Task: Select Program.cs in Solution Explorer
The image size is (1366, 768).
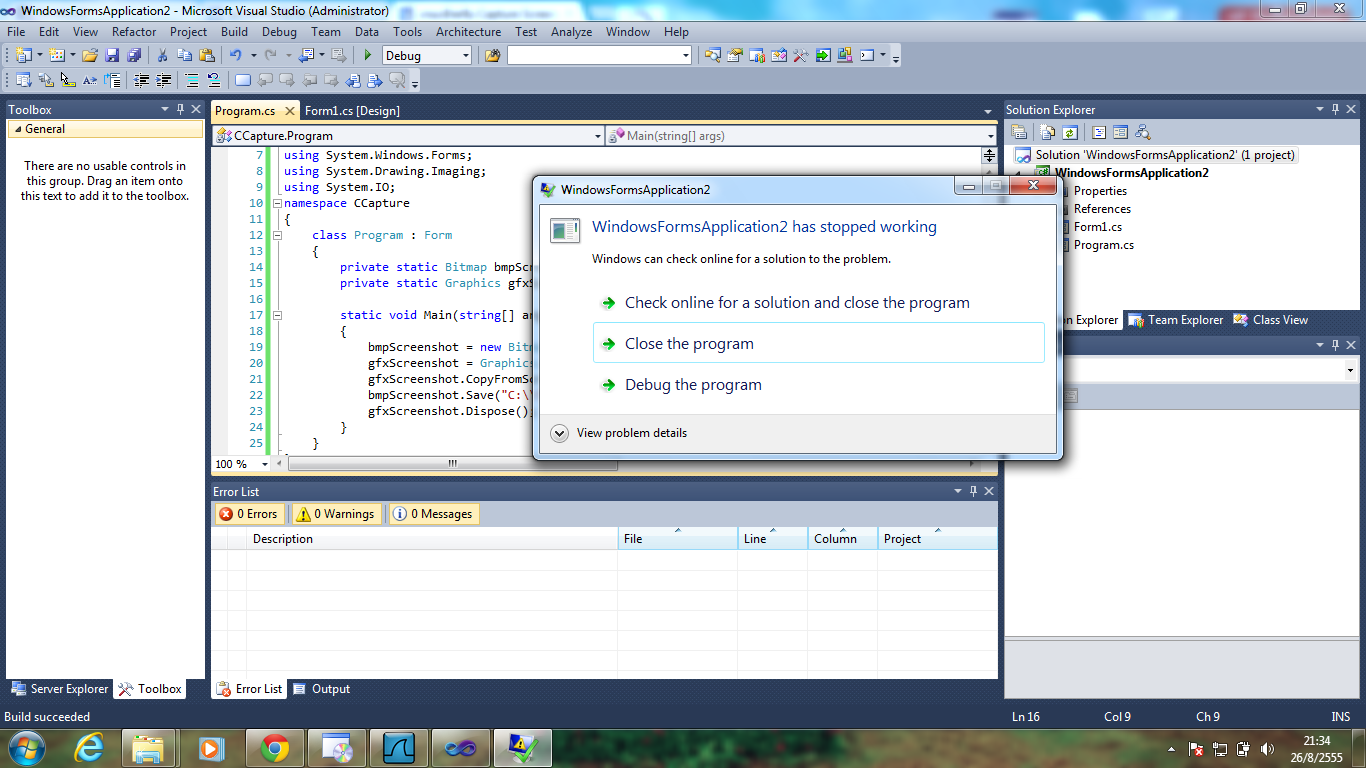Action: [1104, 245]
